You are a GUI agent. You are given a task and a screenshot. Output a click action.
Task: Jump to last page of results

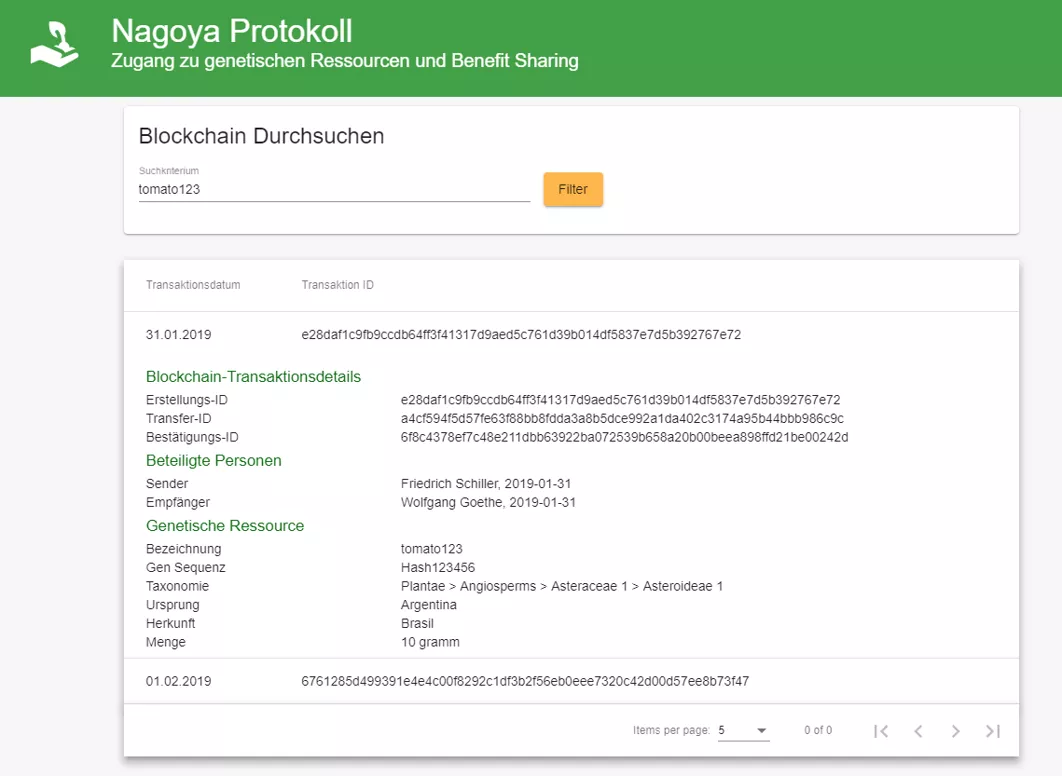992,731
